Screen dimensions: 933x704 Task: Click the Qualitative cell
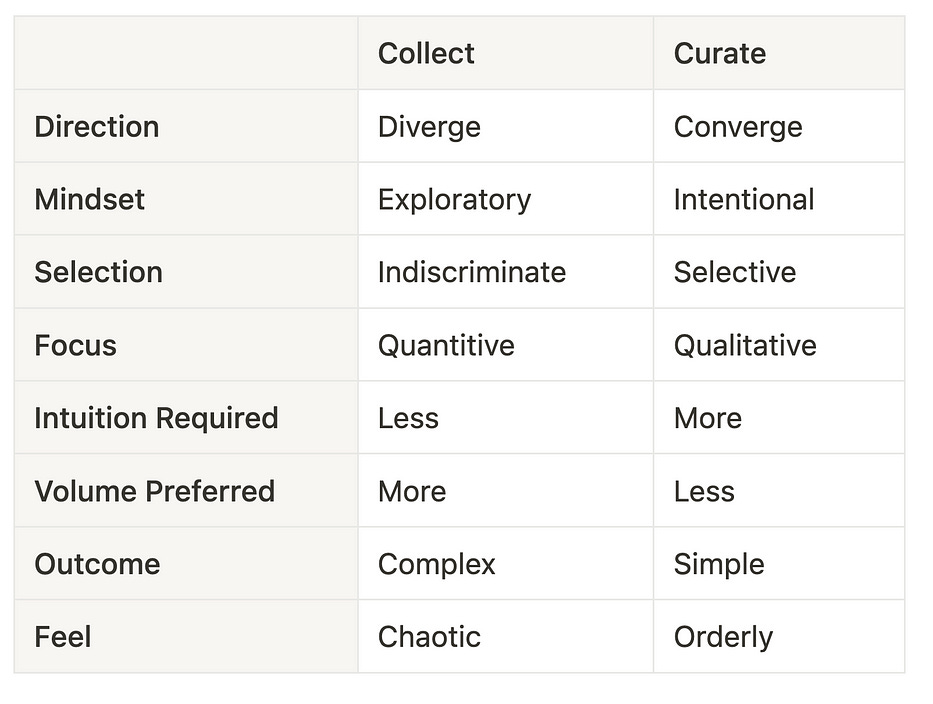click(x=779, y=345)
